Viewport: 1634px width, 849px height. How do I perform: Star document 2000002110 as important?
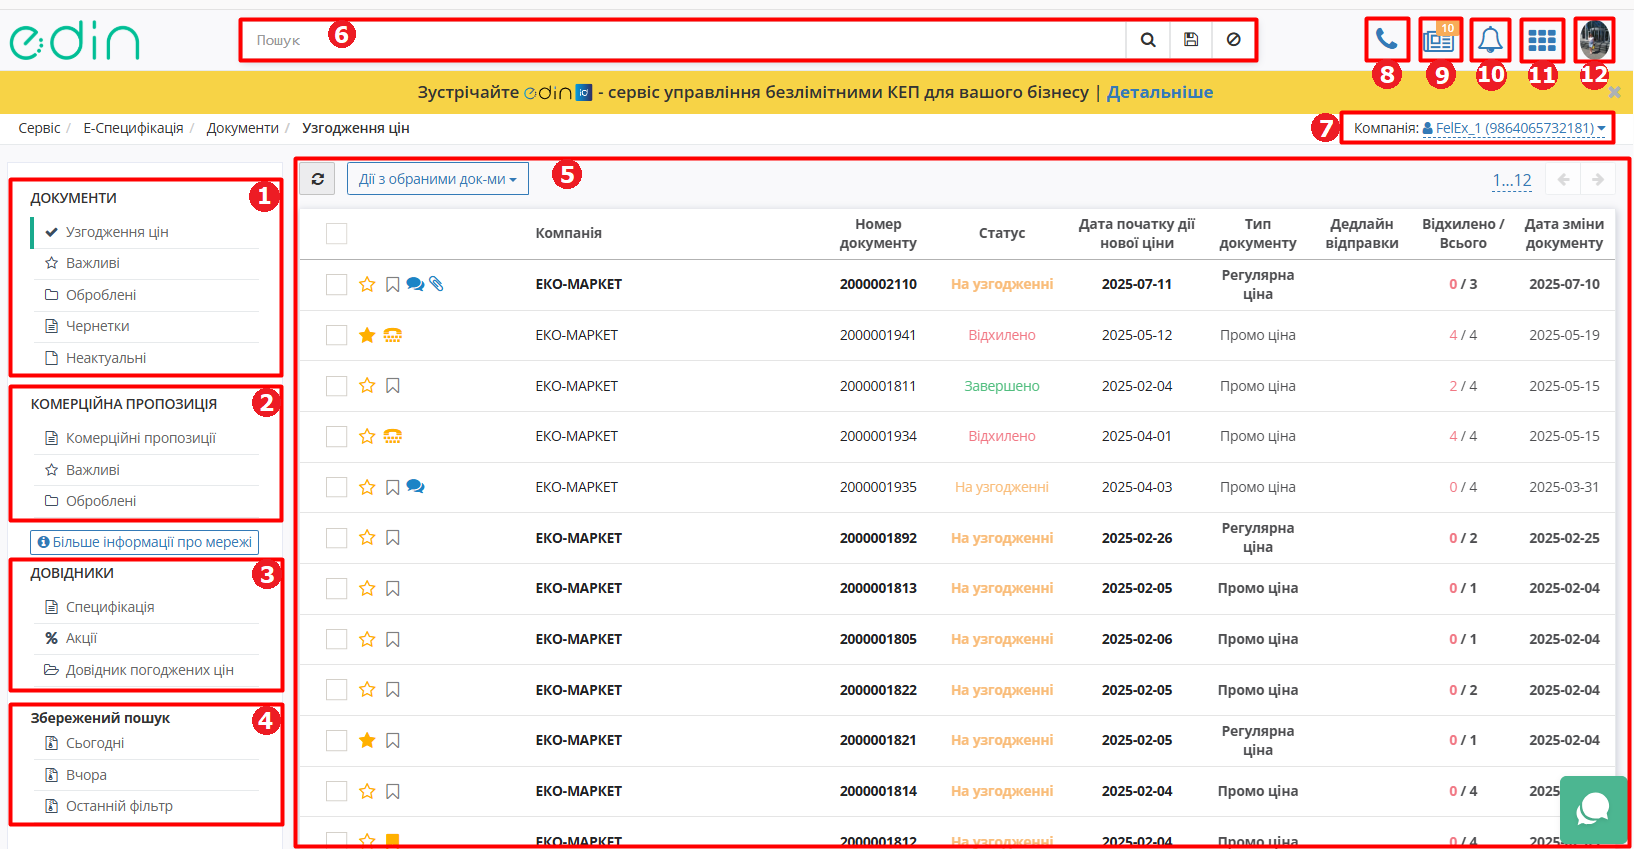367,284
